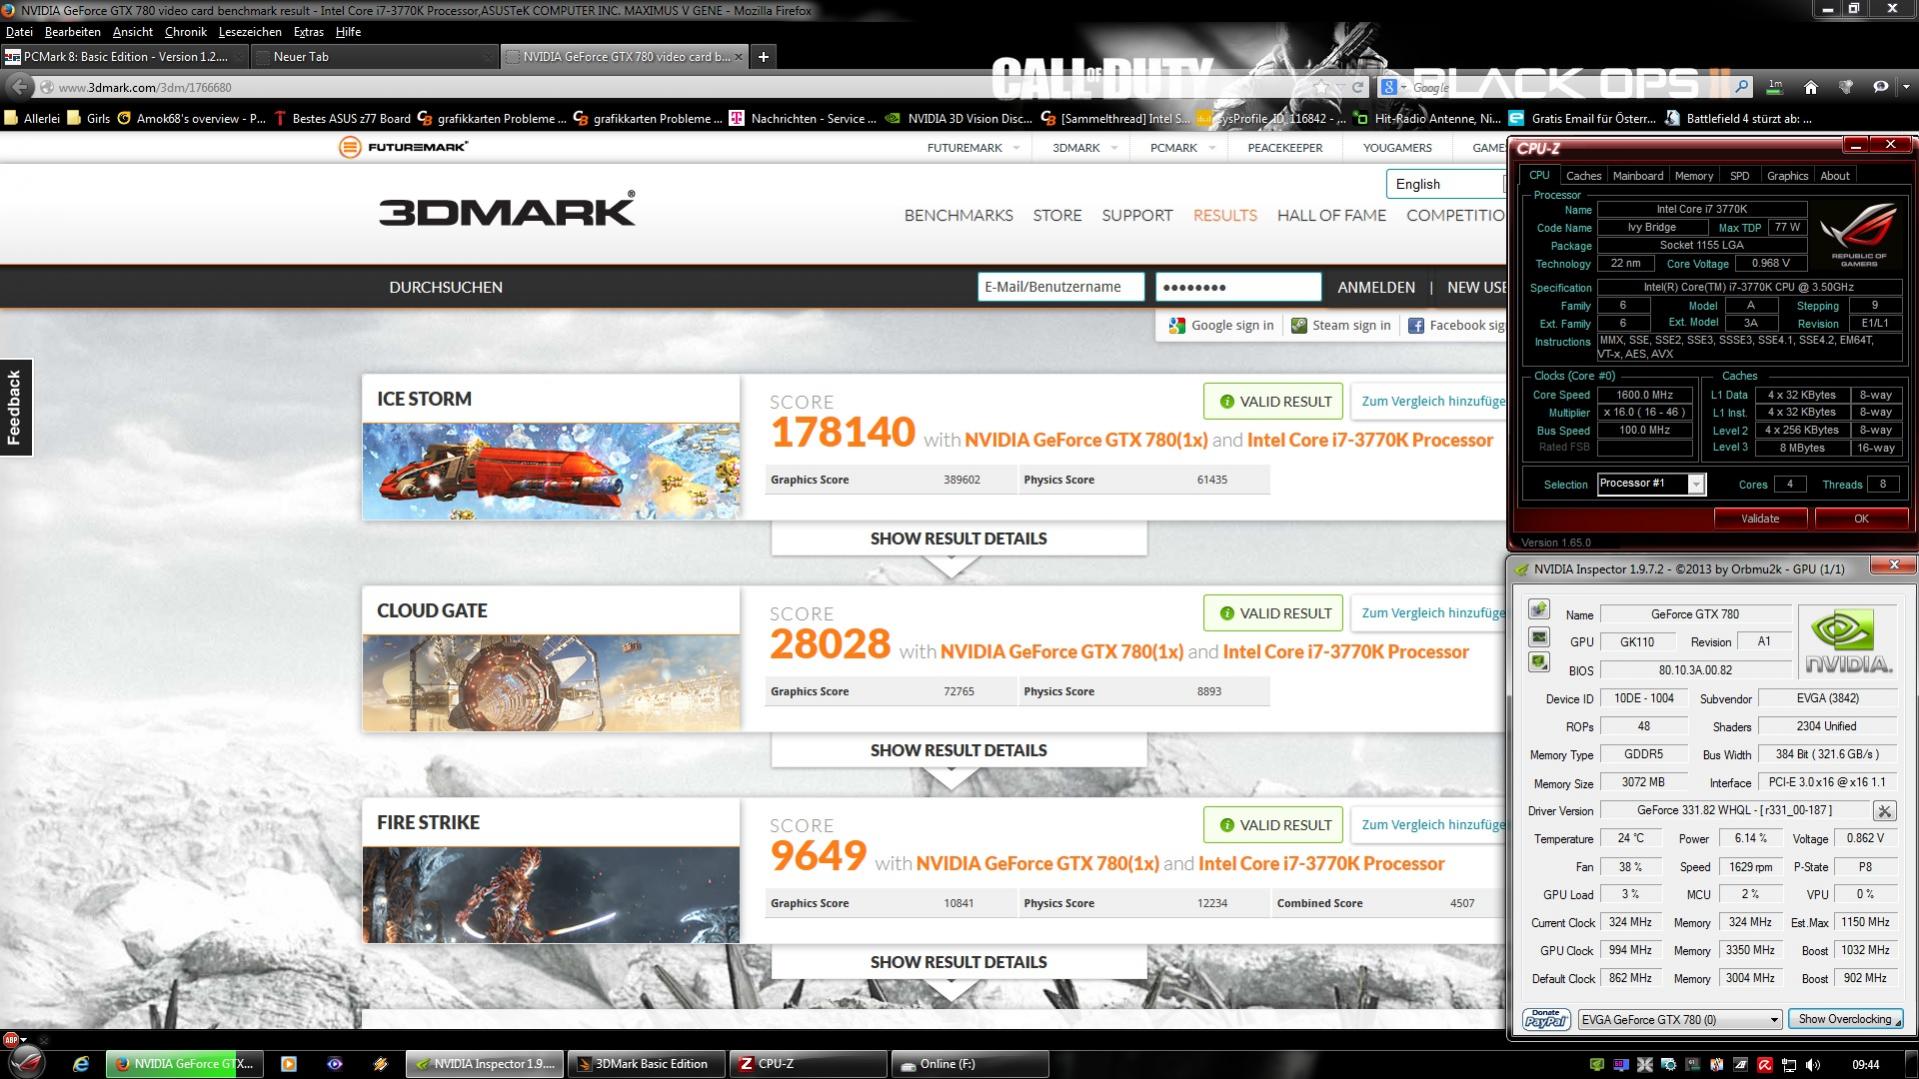Click the reload page icon in address bar
This screenshot has width=1919, height=1079.
tap(1357, 87)
